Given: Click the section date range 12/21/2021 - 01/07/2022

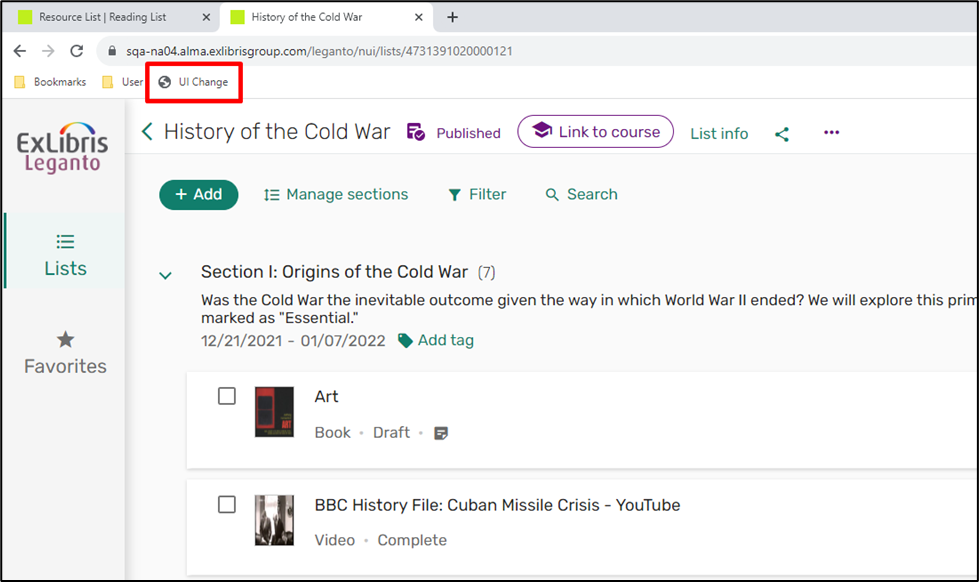Looking at the screenshot, I should coord(293,341).
